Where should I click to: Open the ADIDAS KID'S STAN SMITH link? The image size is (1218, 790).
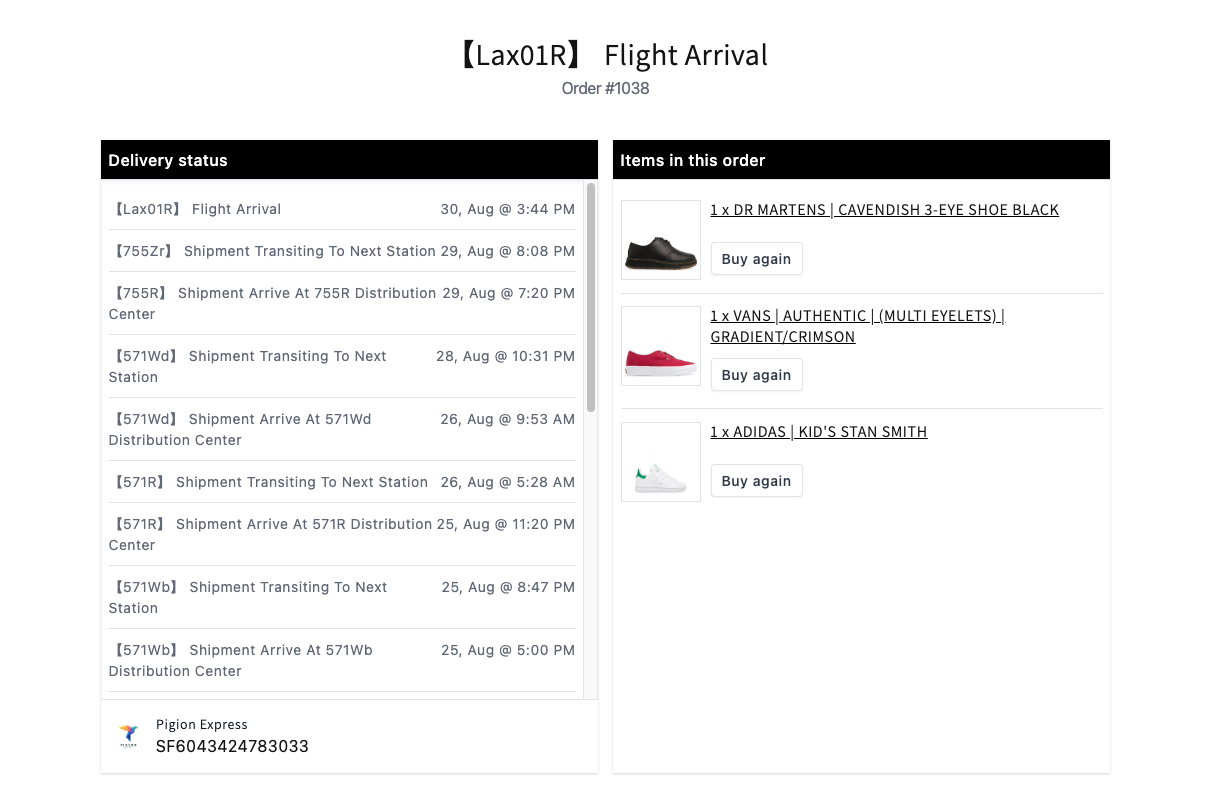(x=818, y=432)
